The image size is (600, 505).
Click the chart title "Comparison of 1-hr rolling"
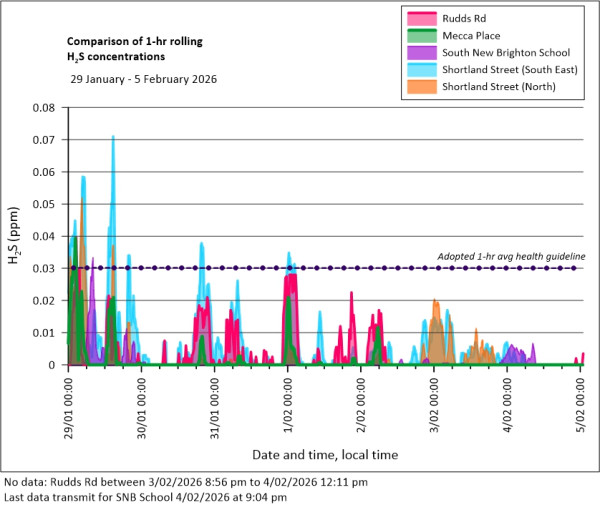[x=129, y=42]
